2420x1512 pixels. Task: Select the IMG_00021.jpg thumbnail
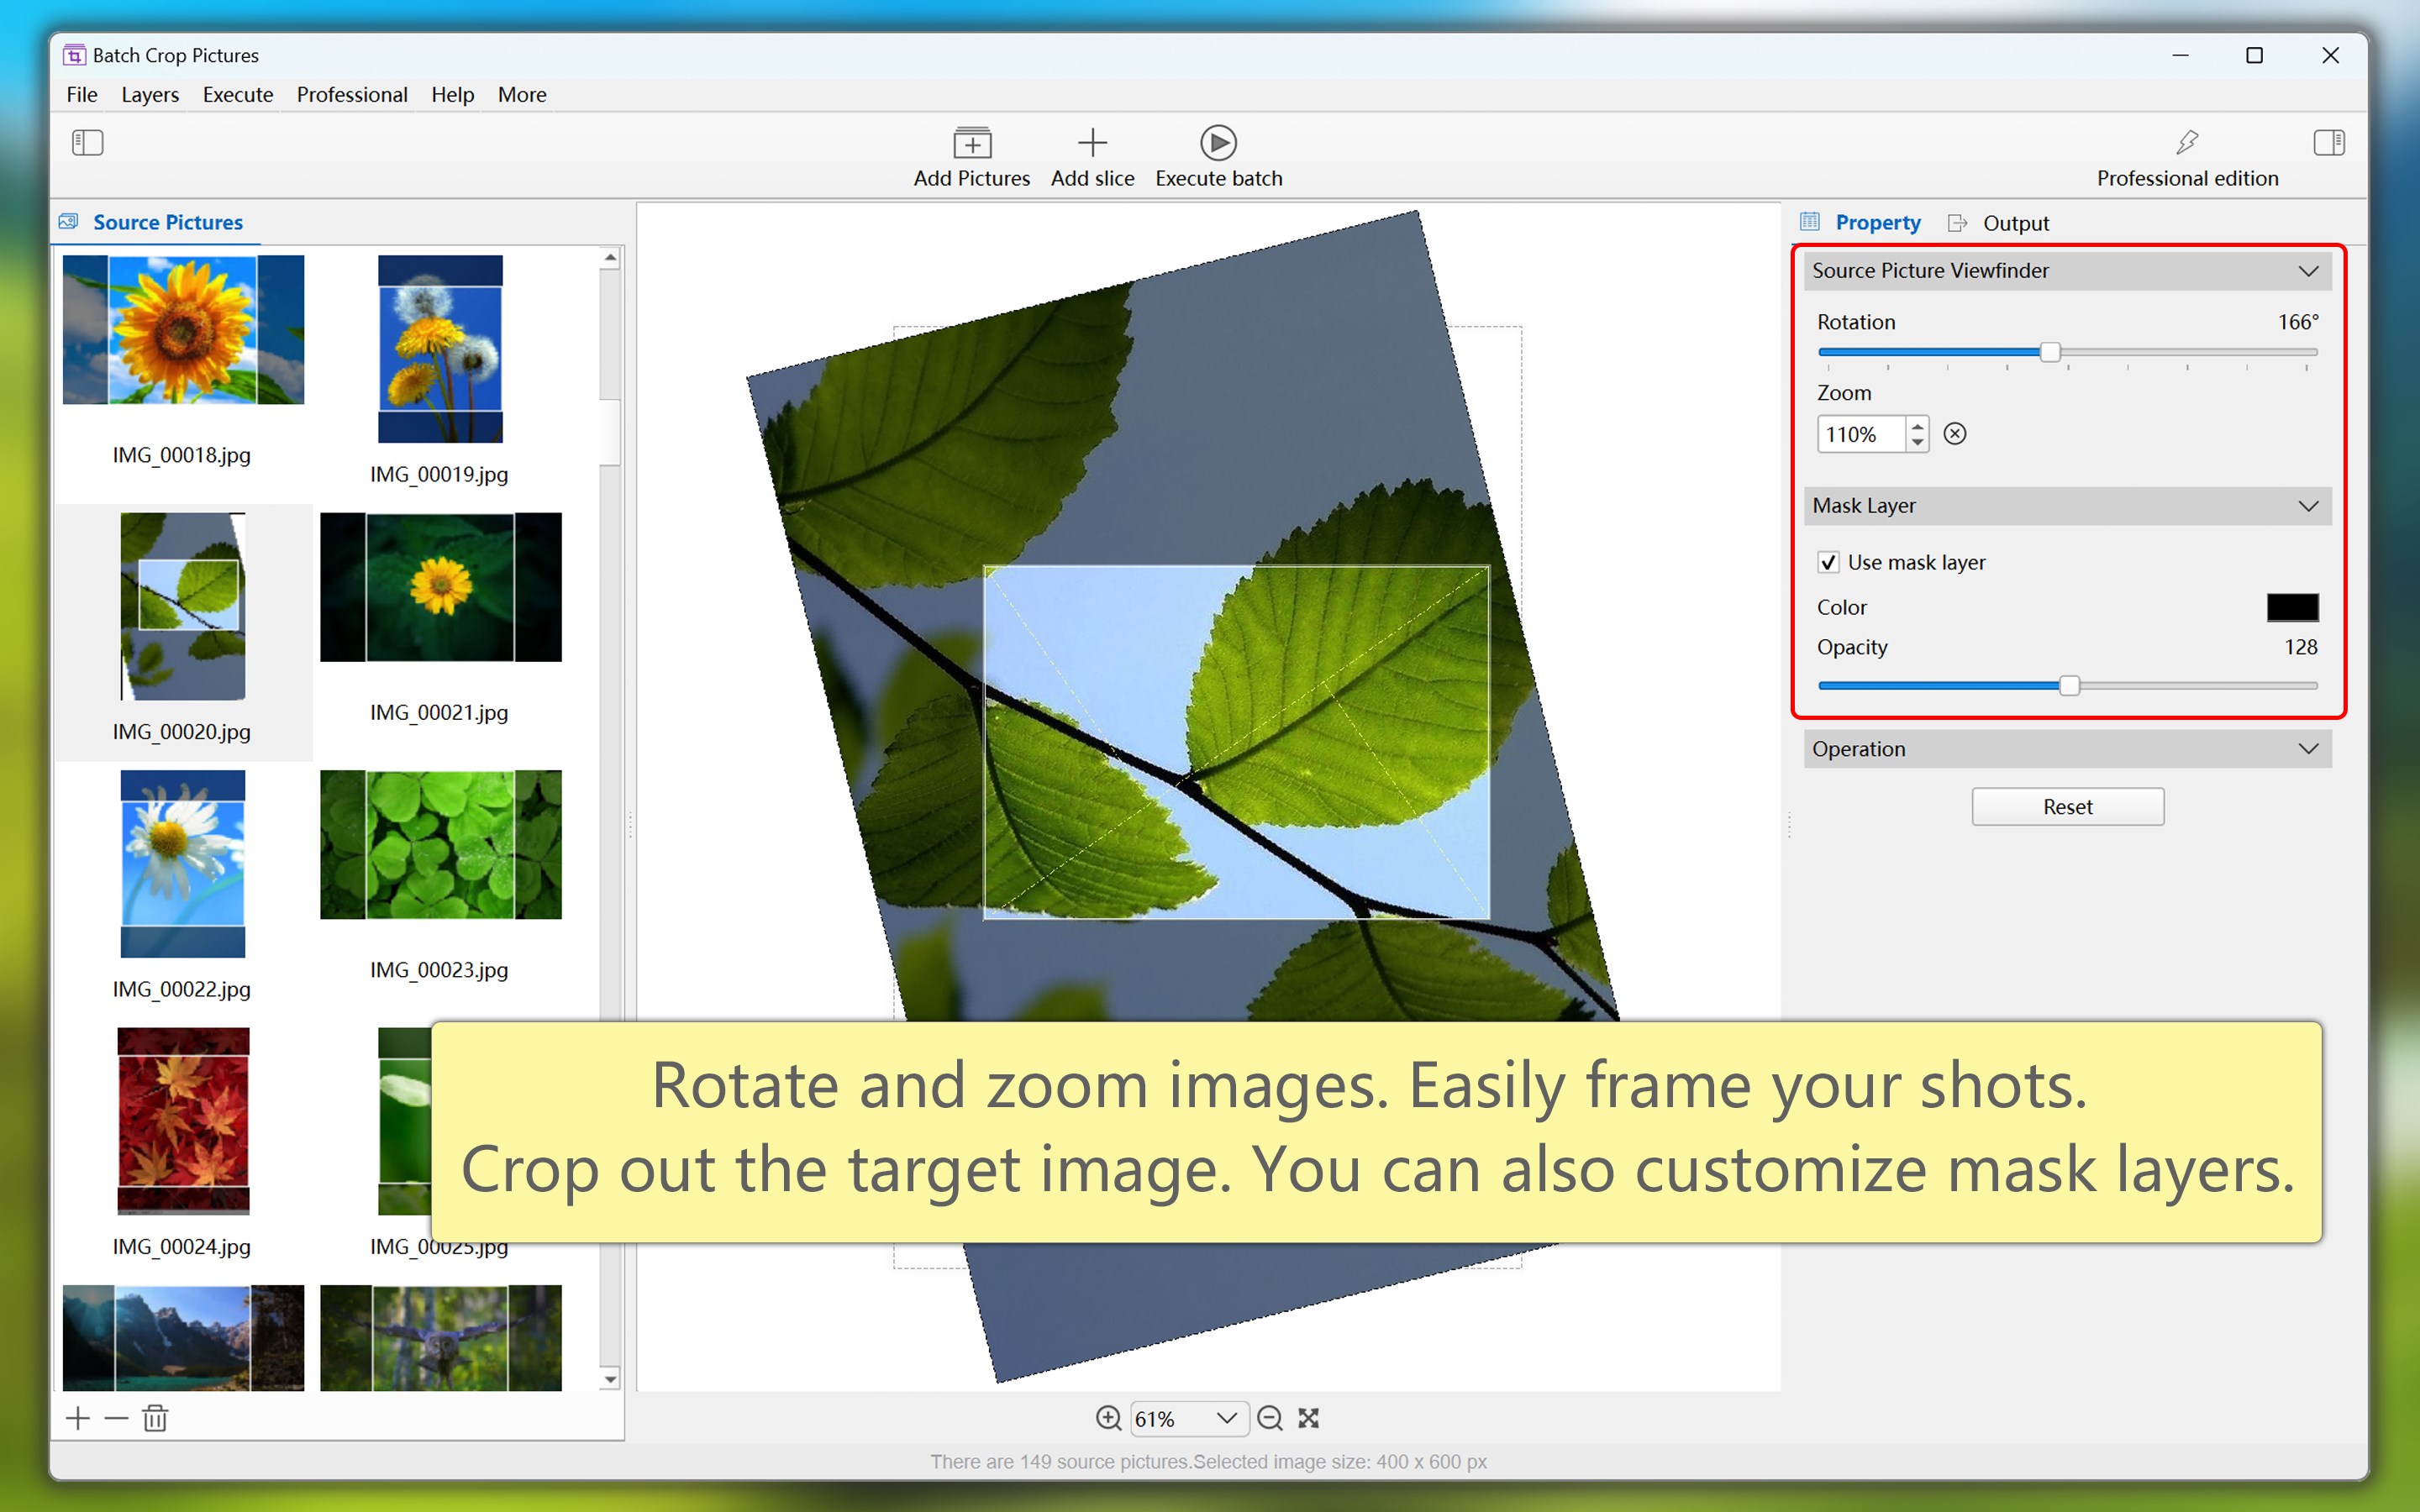(440, 588)
